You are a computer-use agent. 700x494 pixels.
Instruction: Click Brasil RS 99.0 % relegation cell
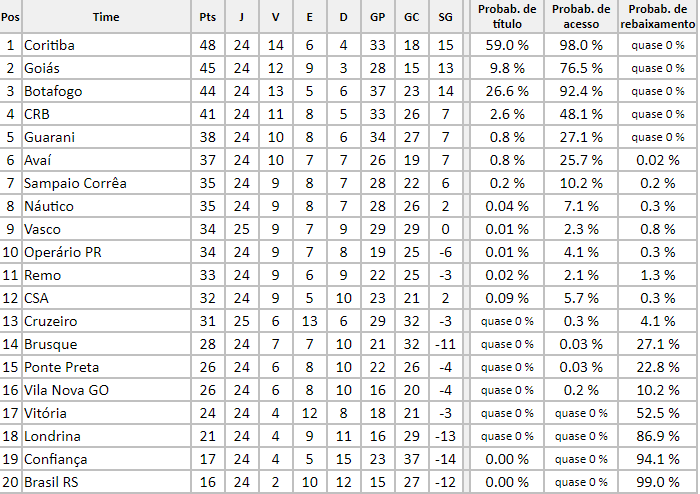coord(657,482)
